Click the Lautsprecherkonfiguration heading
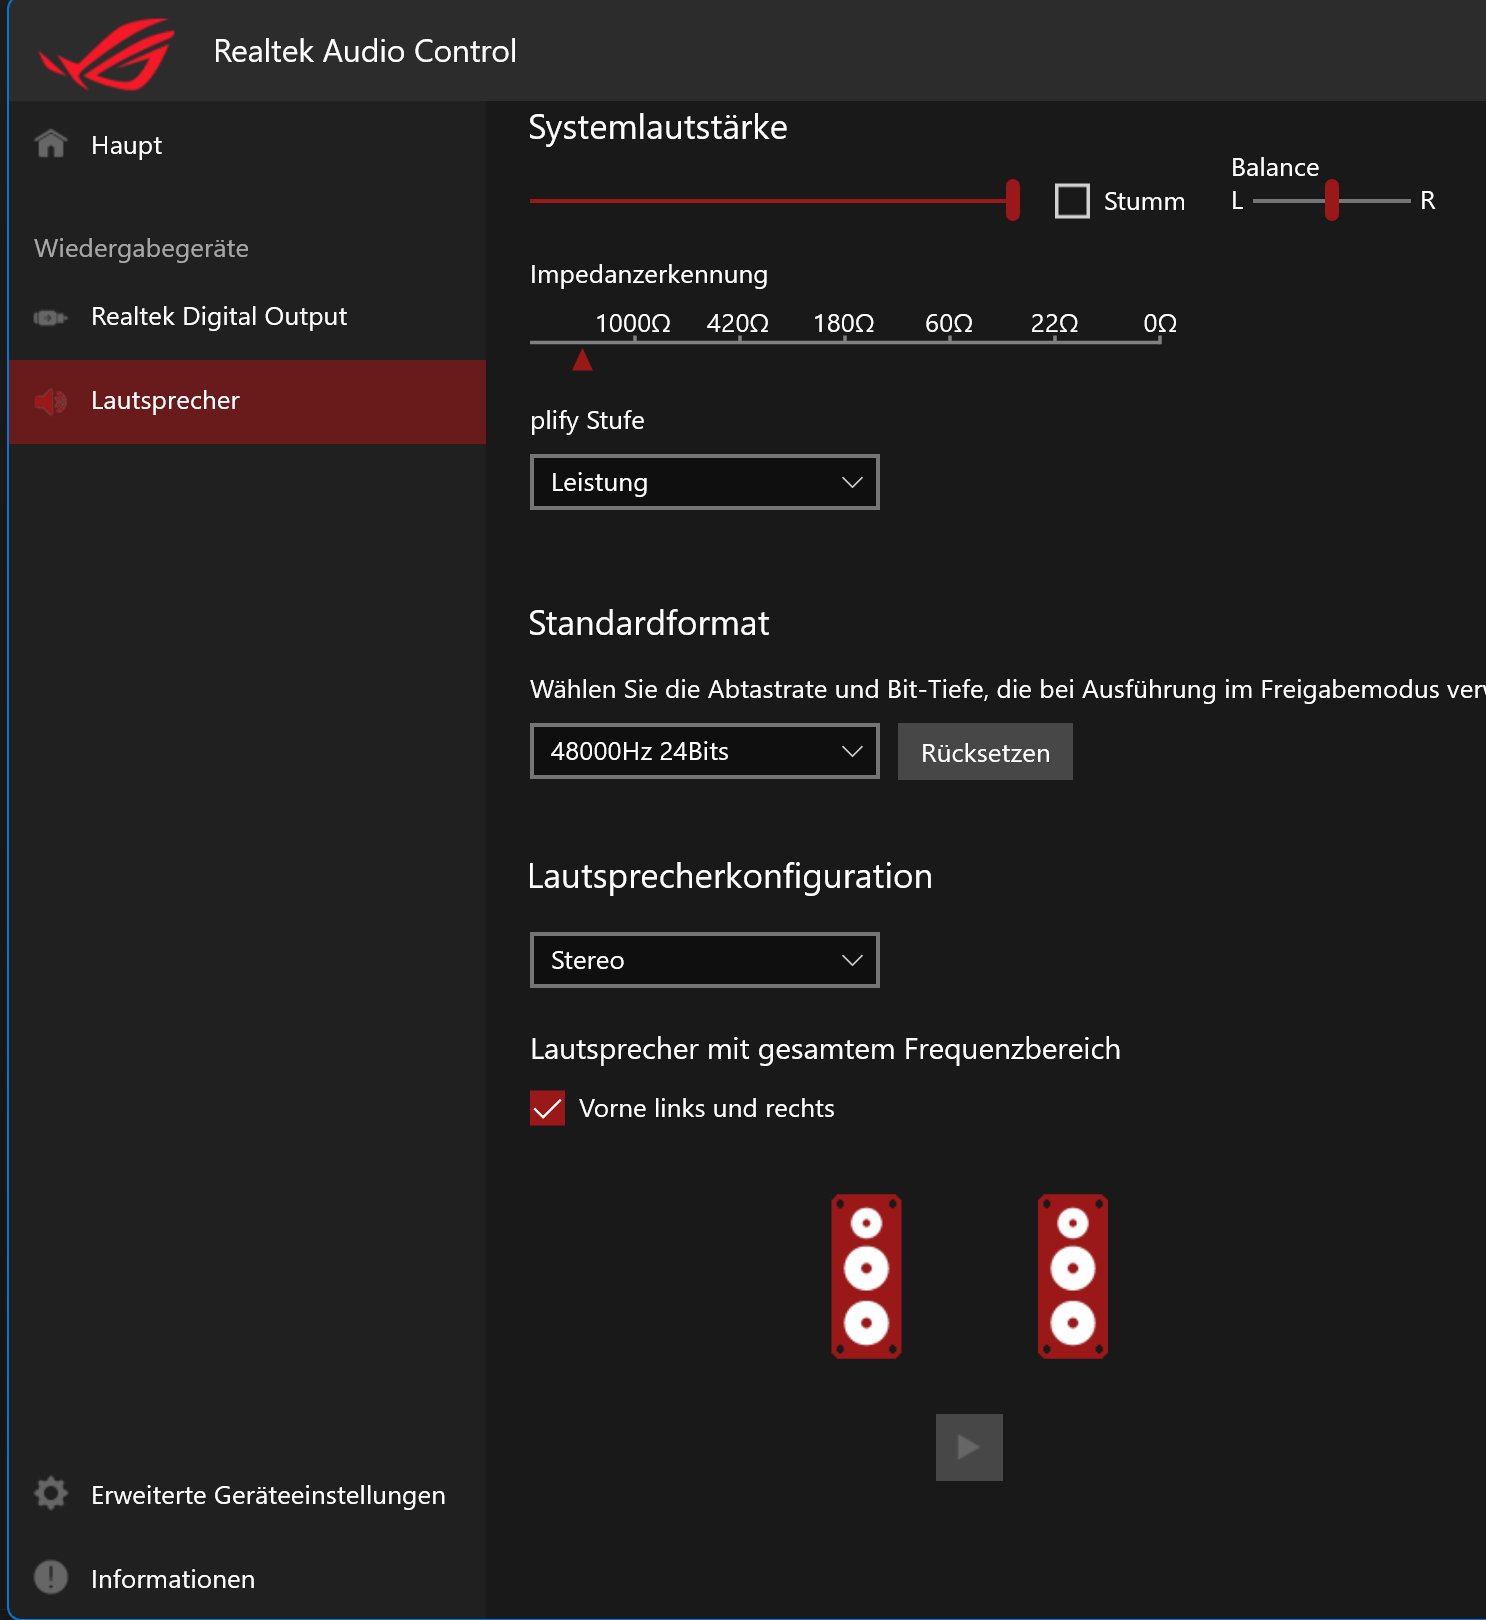The height and width of the screenshot is (1620, 1486). tap(730, 876)
